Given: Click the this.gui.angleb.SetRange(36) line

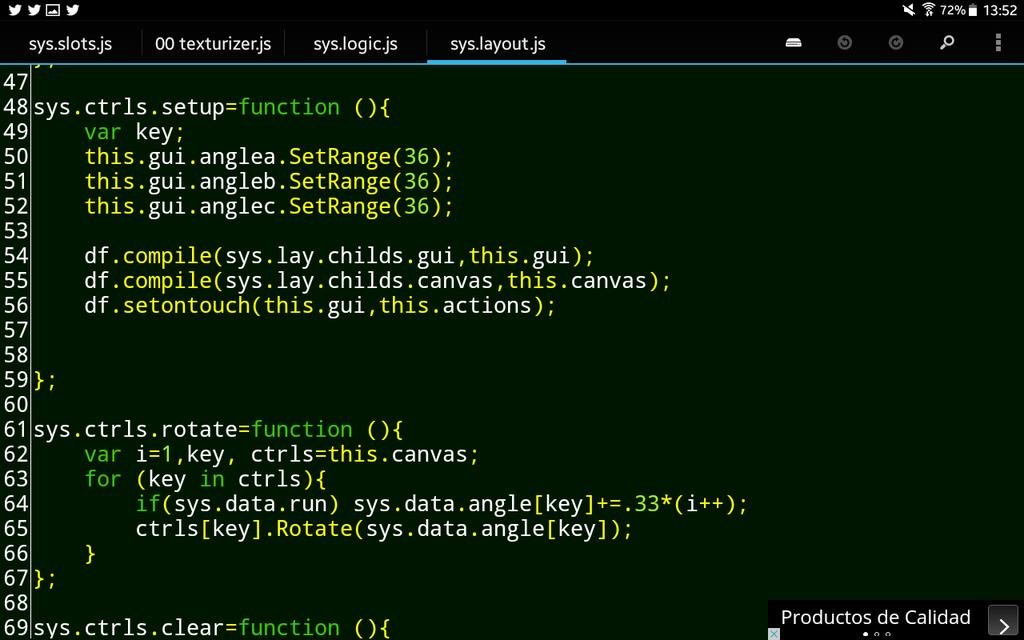Looking at the screenshot, I should tap(268, 182).
